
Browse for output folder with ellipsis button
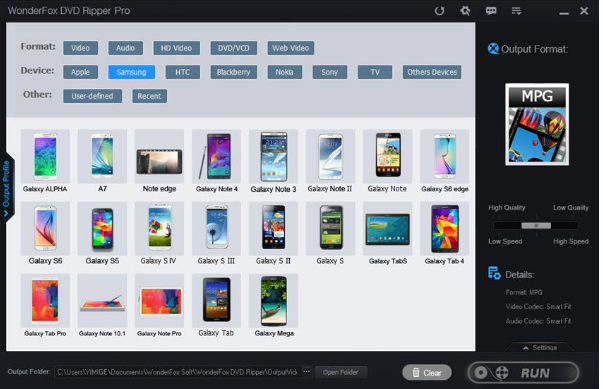[x=306, y=372]
